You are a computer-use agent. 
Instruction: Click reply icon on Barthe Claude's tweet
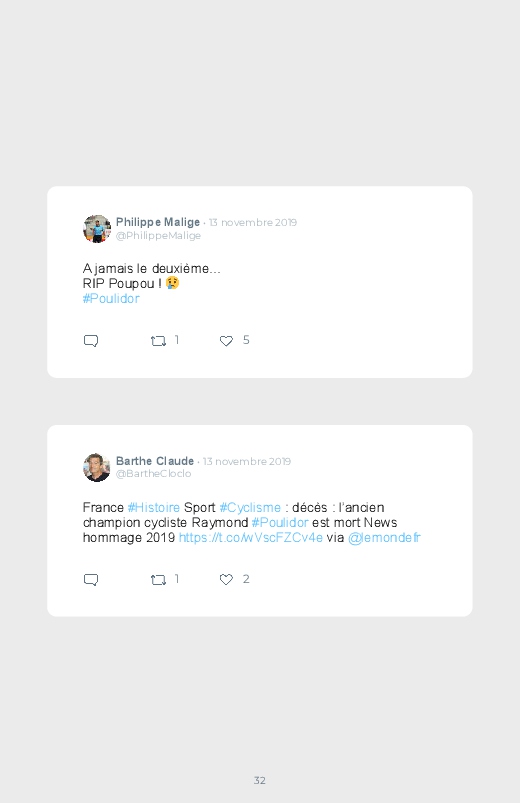pyautogui.click(x=91, y=579)
